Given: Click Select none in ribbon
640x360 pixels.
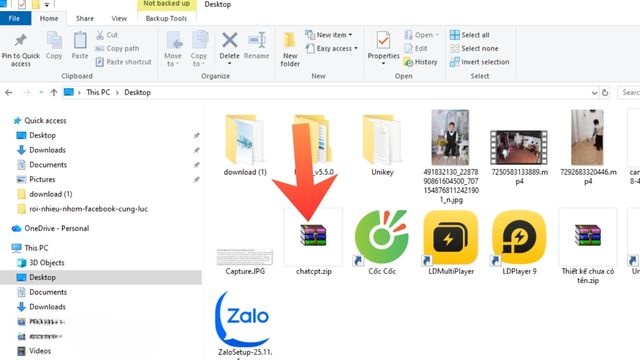Looking at the screenshot, I should pyautogui.click(x=474, y=49).
